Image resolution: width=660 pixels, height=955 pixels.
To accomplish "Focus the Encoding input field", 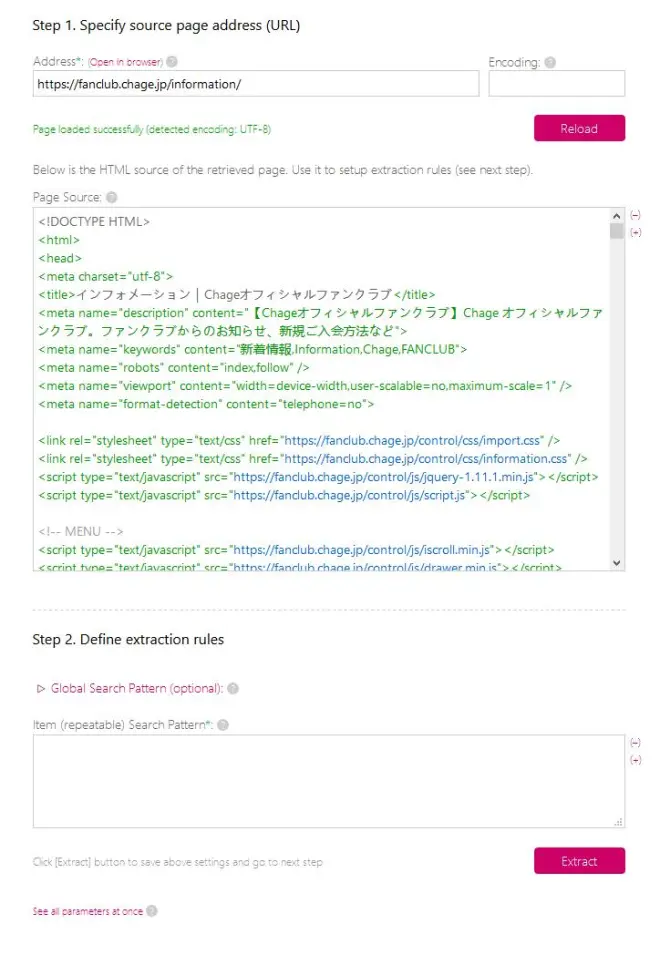I will tap(556, 83).
